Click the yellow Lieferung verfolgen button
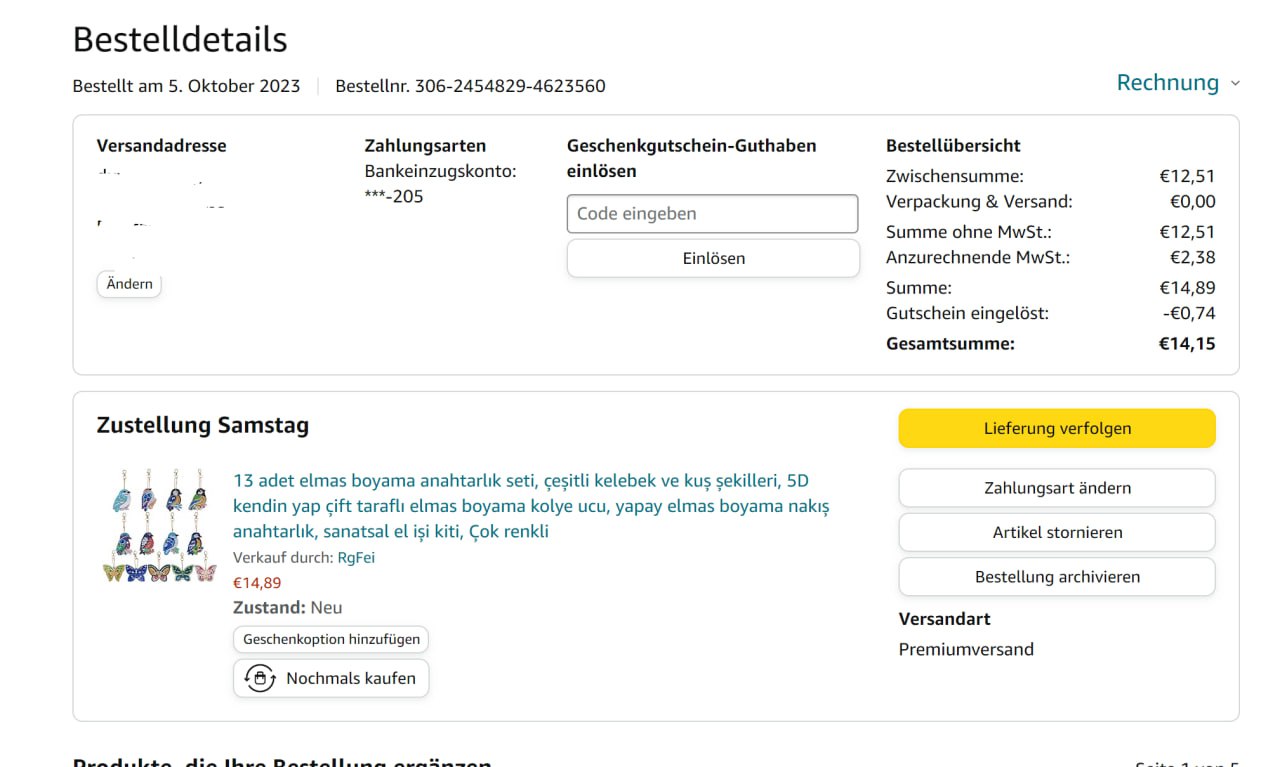The width and height of the screenshot is (1280, 767). coord(1056,428)
